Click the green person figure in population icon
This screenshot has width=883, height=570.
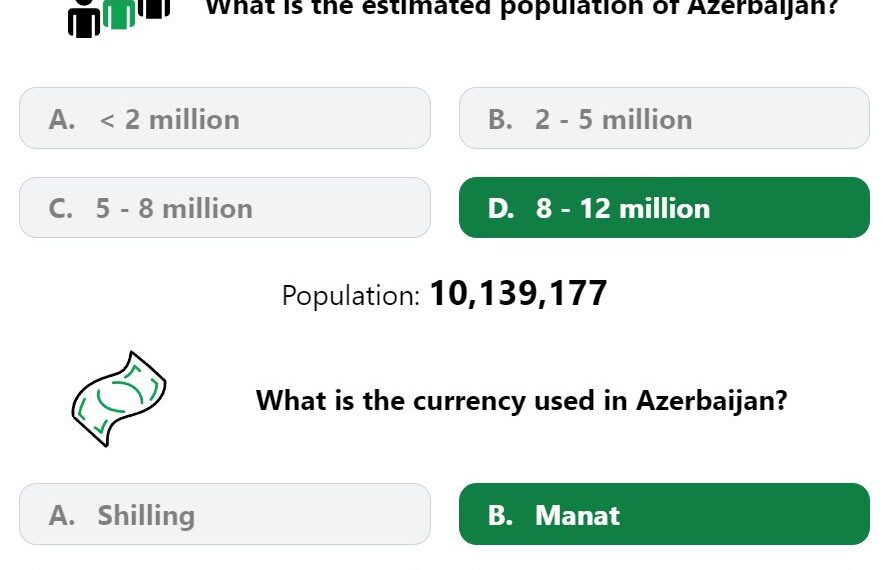click(119, 14)
